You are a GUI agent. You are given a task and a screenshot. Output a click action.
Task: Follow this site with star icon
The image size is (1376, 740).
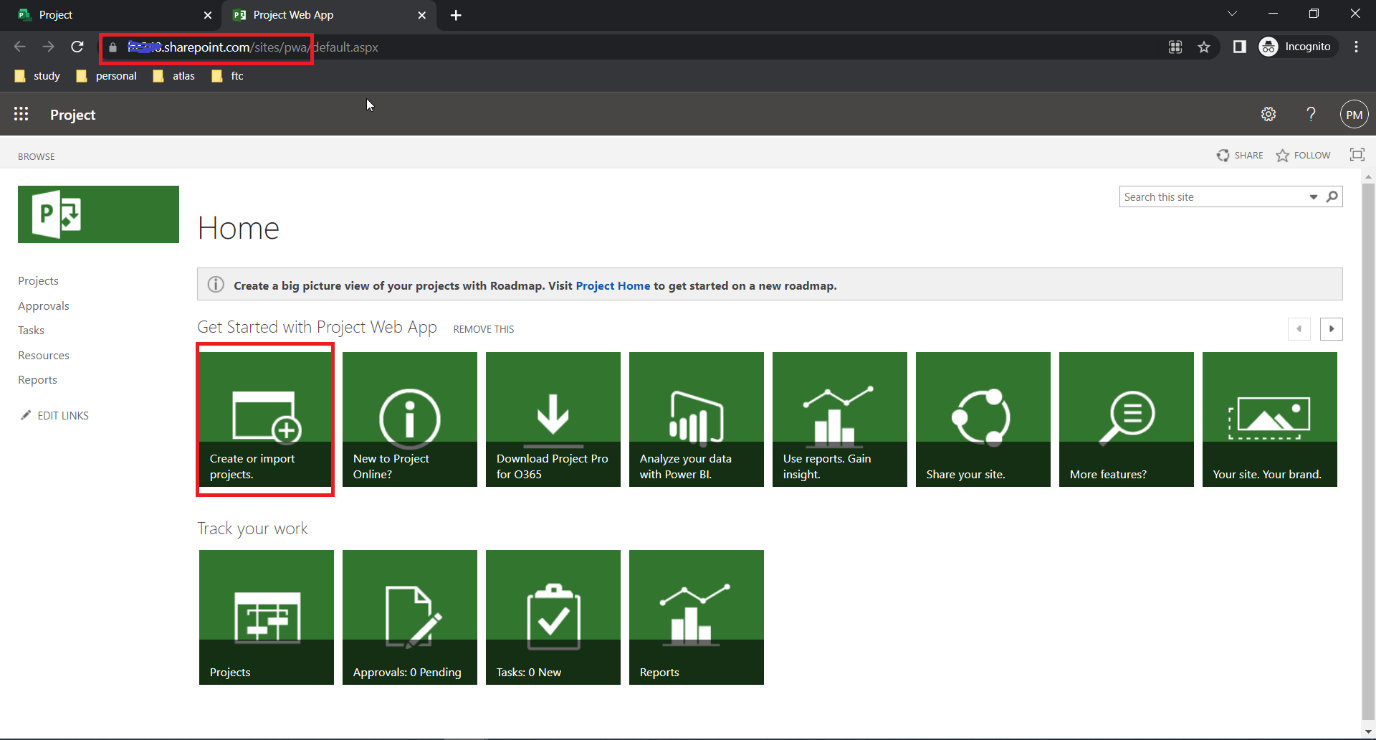click(1303, 155)
